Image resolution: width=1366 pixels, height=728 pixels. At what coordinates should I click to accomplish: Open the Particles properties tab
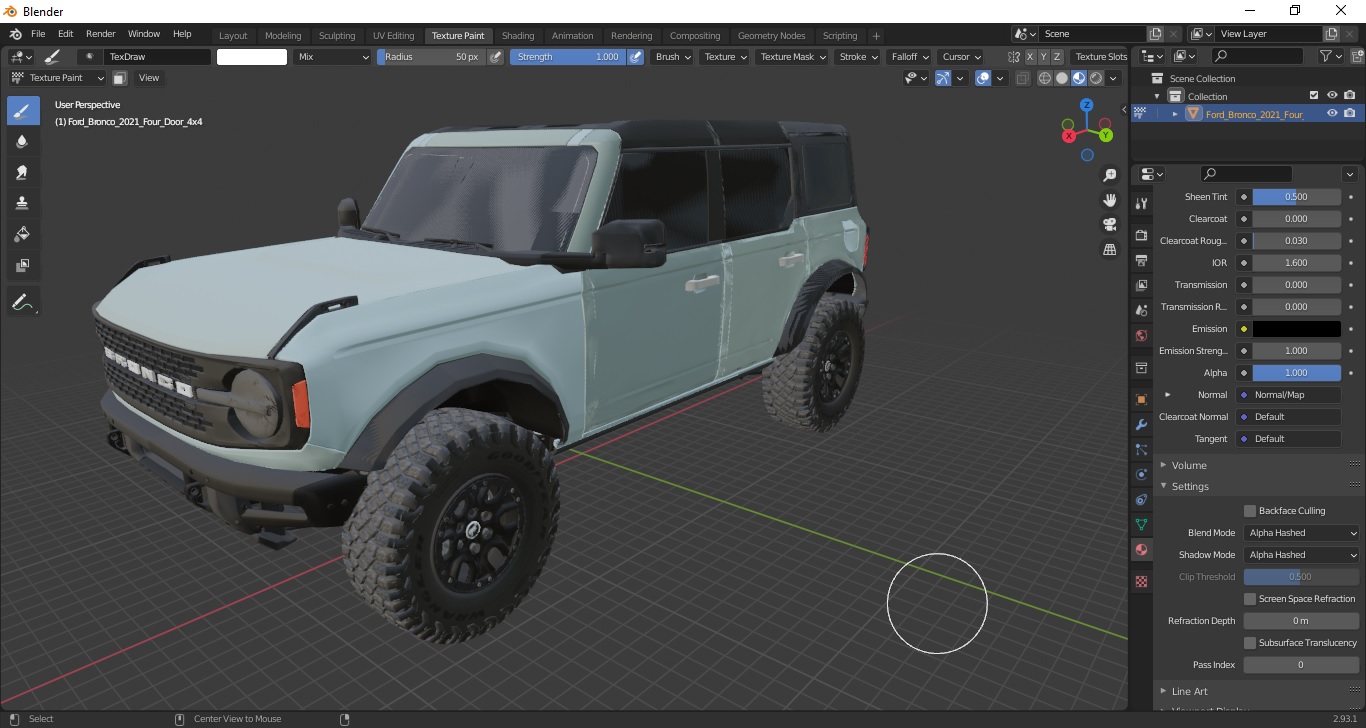tap(1141, 449)
